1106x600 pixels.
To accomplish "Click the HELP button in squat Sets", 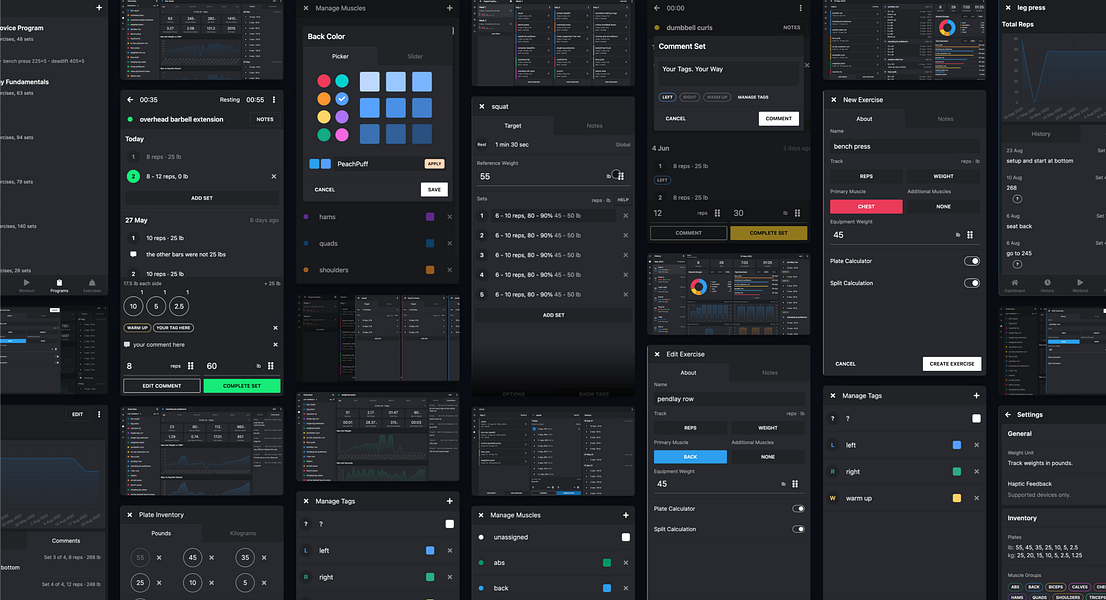I will [624, 200].
